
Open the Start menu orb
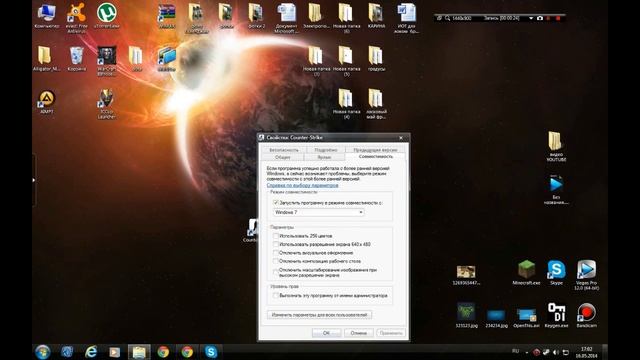(x=42, y=352)
